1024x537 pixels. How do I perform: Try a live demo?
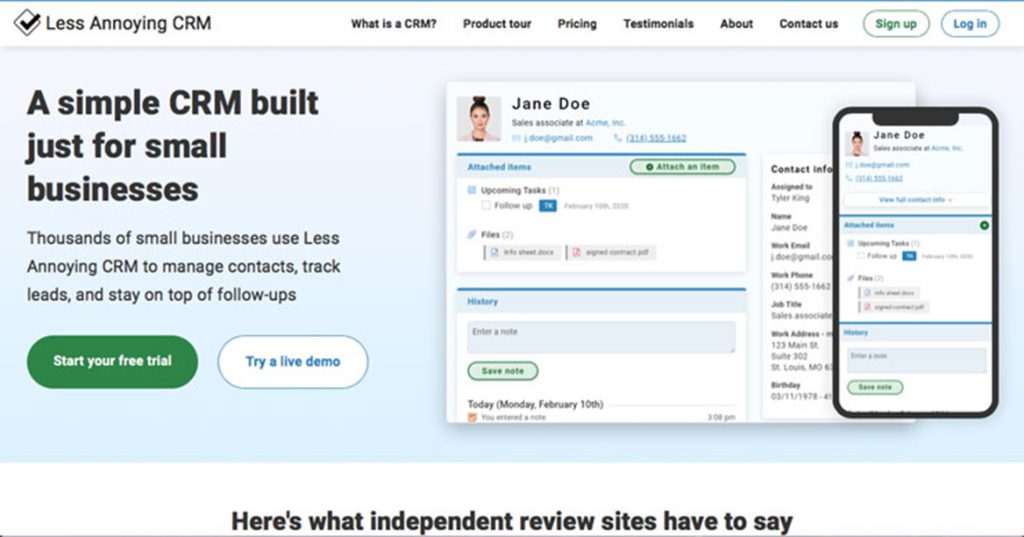[293, 361]
